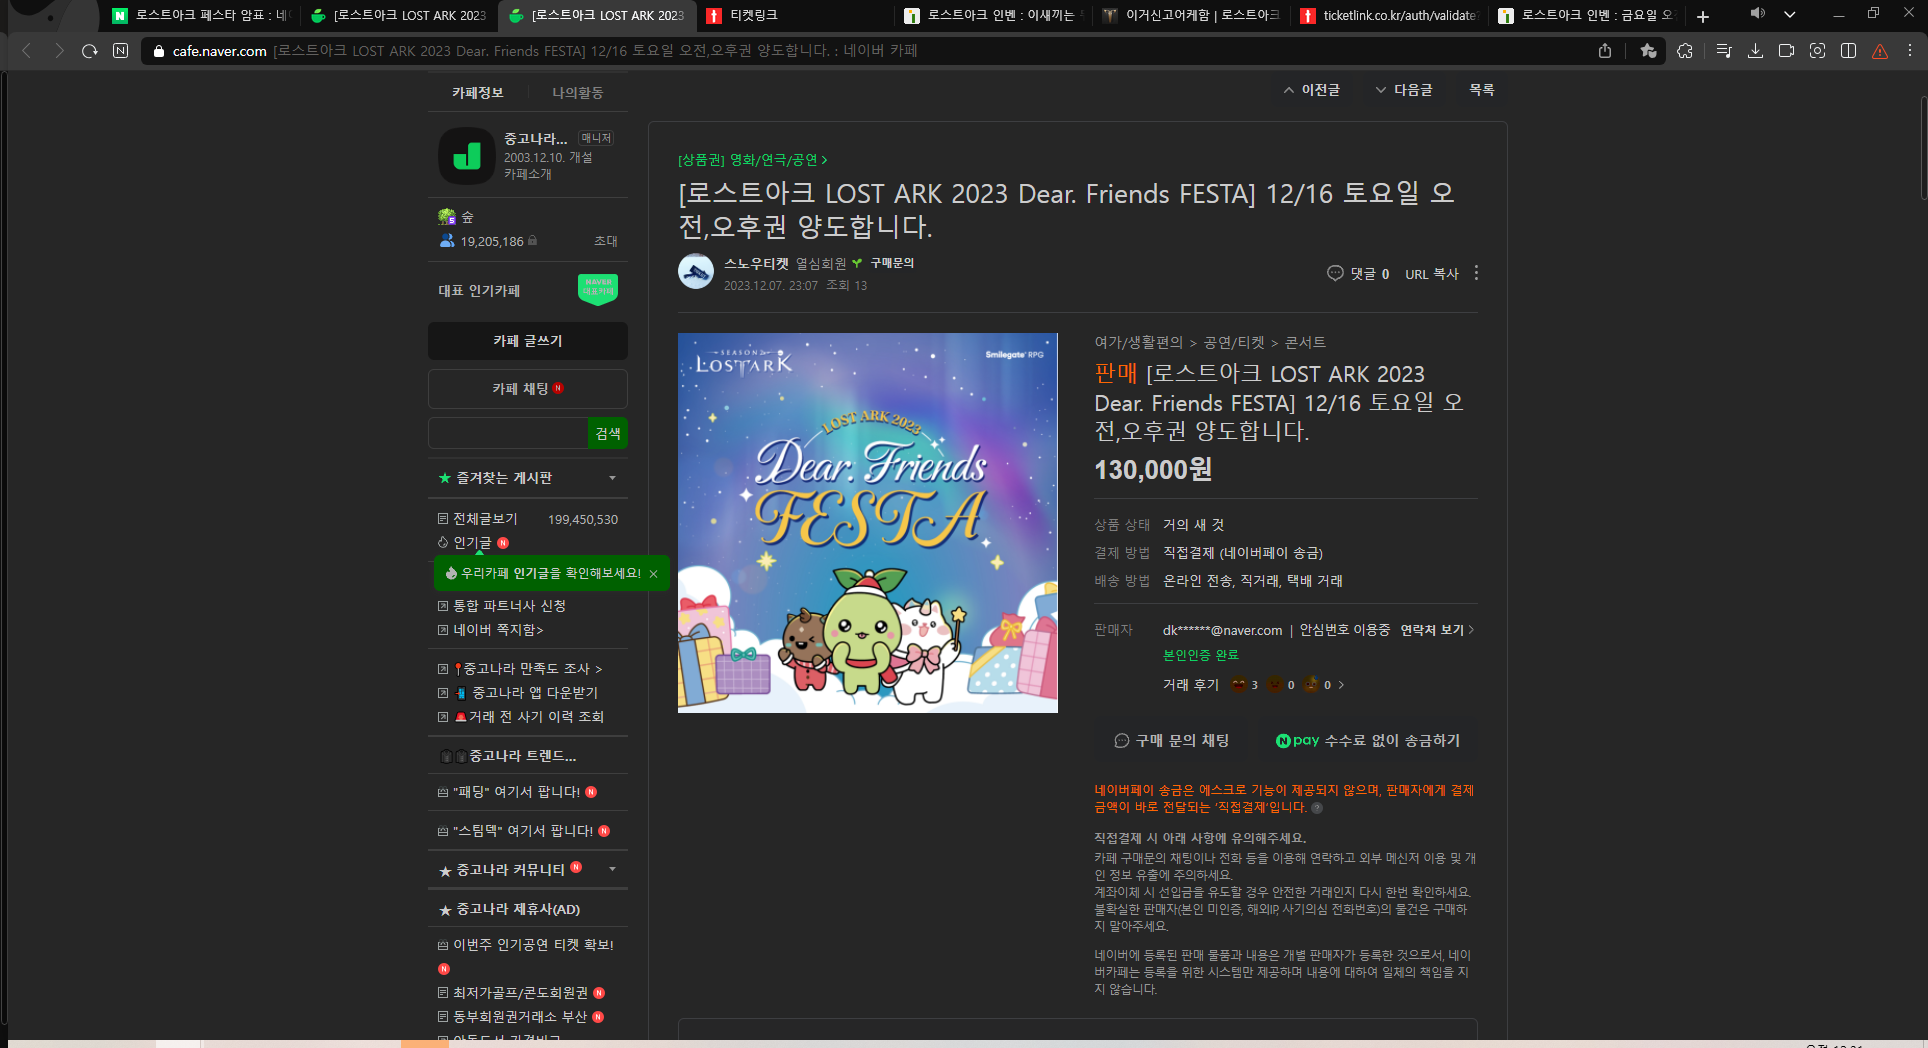Image resolution: width=1928 pixels, height=1048 pixels.
Task: Click the cafe search input field
Action: tap(508, 433)
